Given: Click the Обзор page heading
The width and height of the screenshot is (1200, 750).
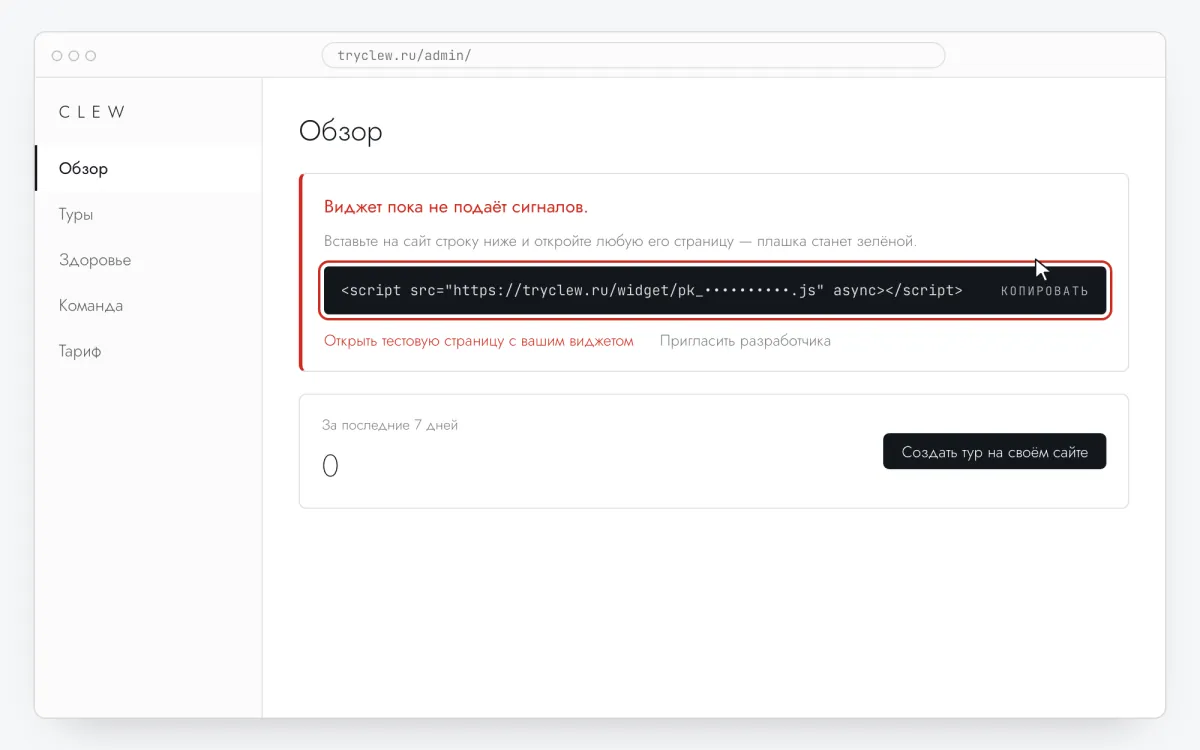Looking at the screenshot, I should pyautogui.click(x=341, y=132).
